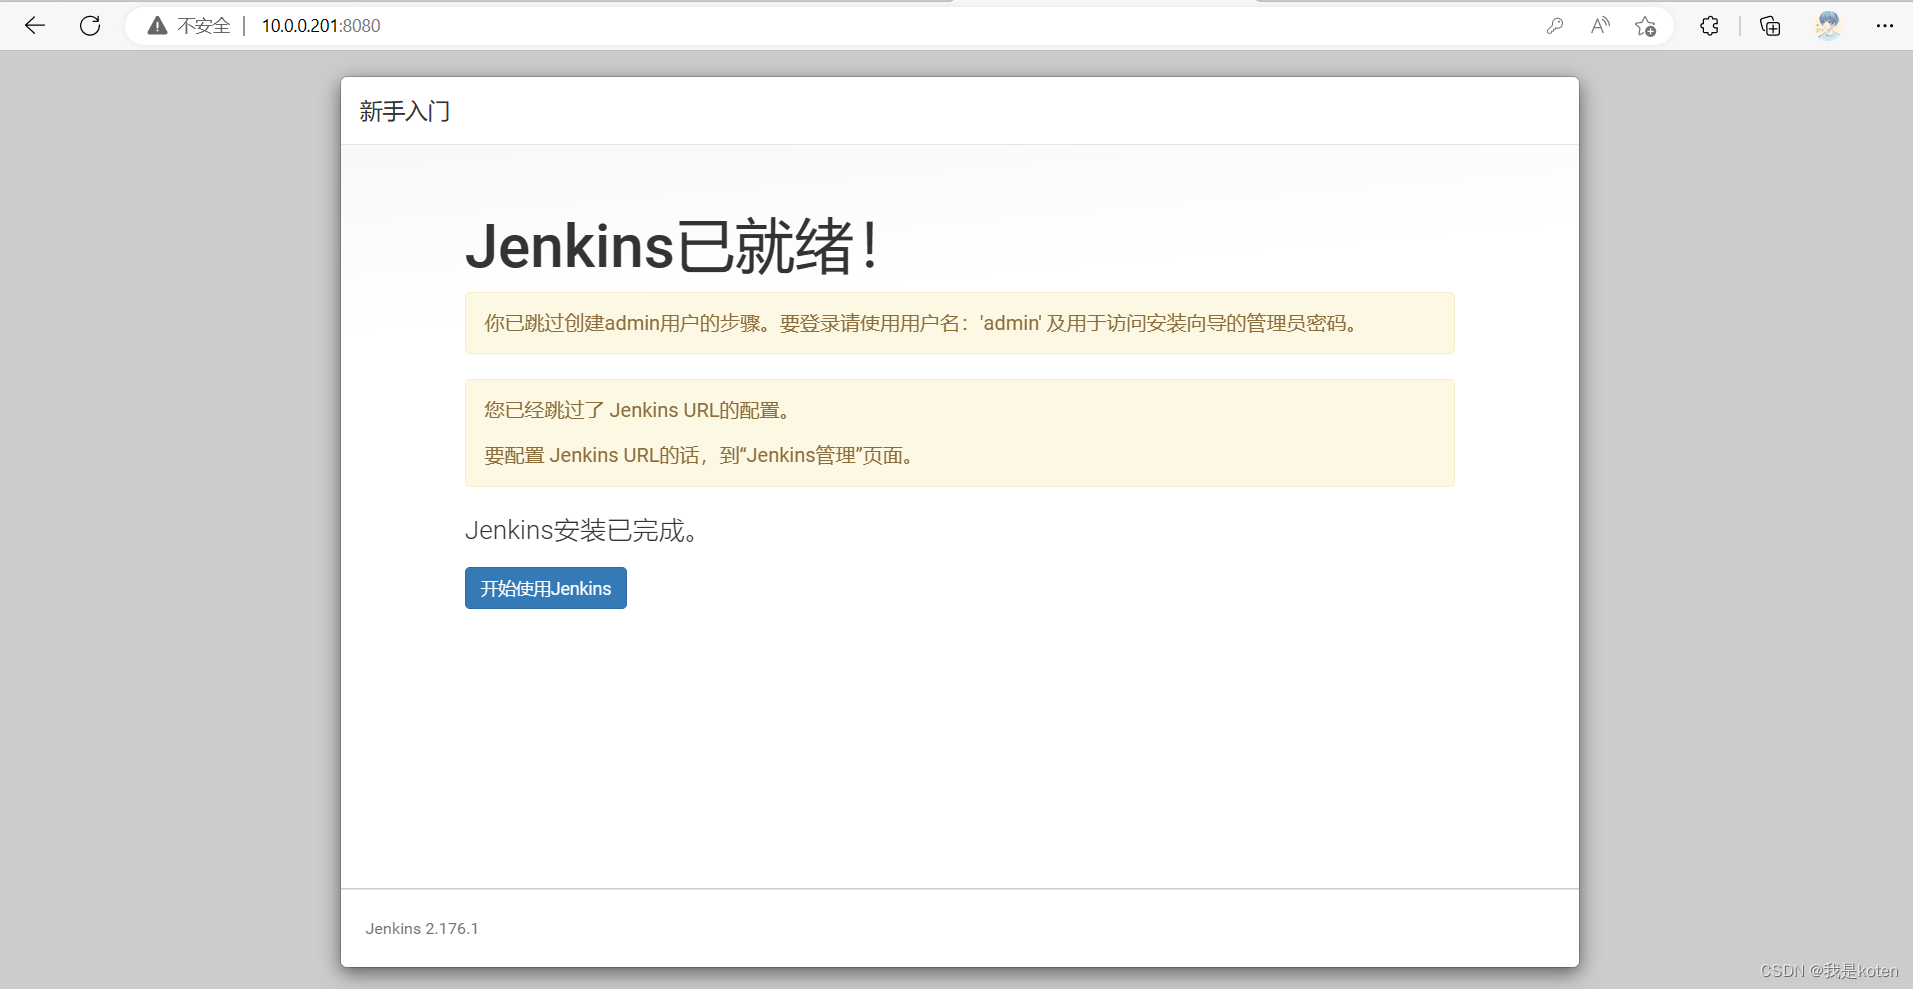The width and height of the screenshot is (1913, 989).
Task: Open saved passwords key icon
Action: (1554, 26)
